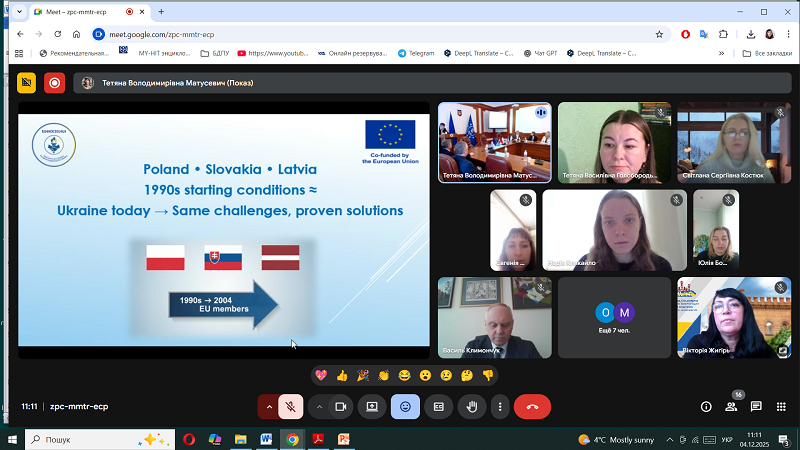Toggle the camera on or off
This screenshot has width=800, height=450.
point(341,407)
